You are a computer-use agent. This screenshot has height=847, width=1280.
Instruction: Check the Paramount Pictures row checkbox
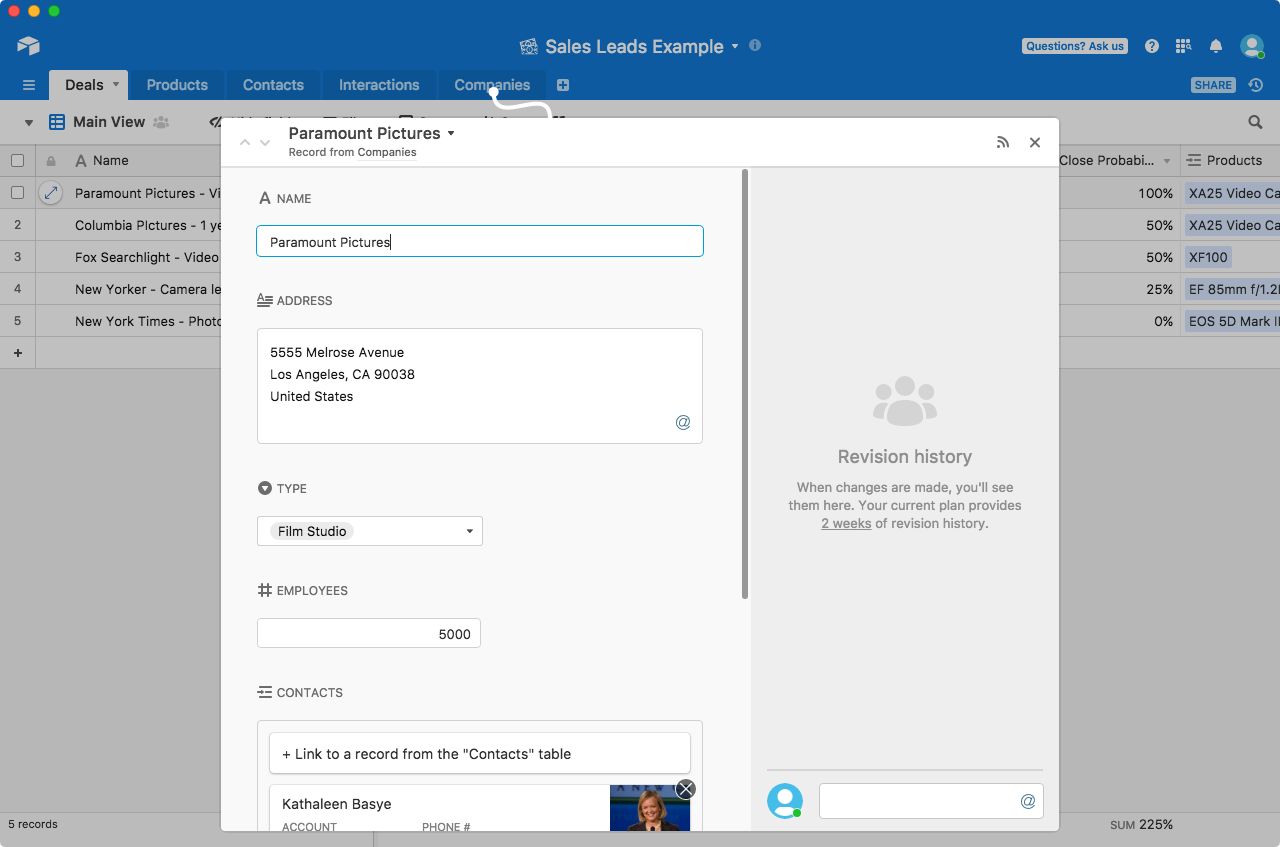17,193
